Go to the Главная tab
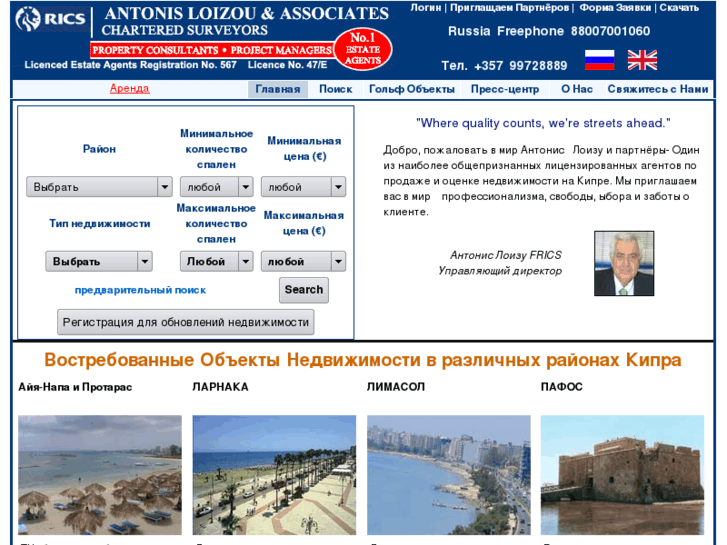727x545 pixels. [278, 89]
